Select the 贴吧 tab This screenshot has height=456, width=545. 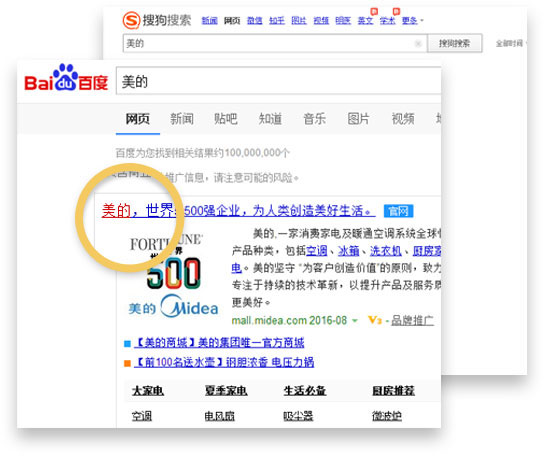[x=226, y=119]
